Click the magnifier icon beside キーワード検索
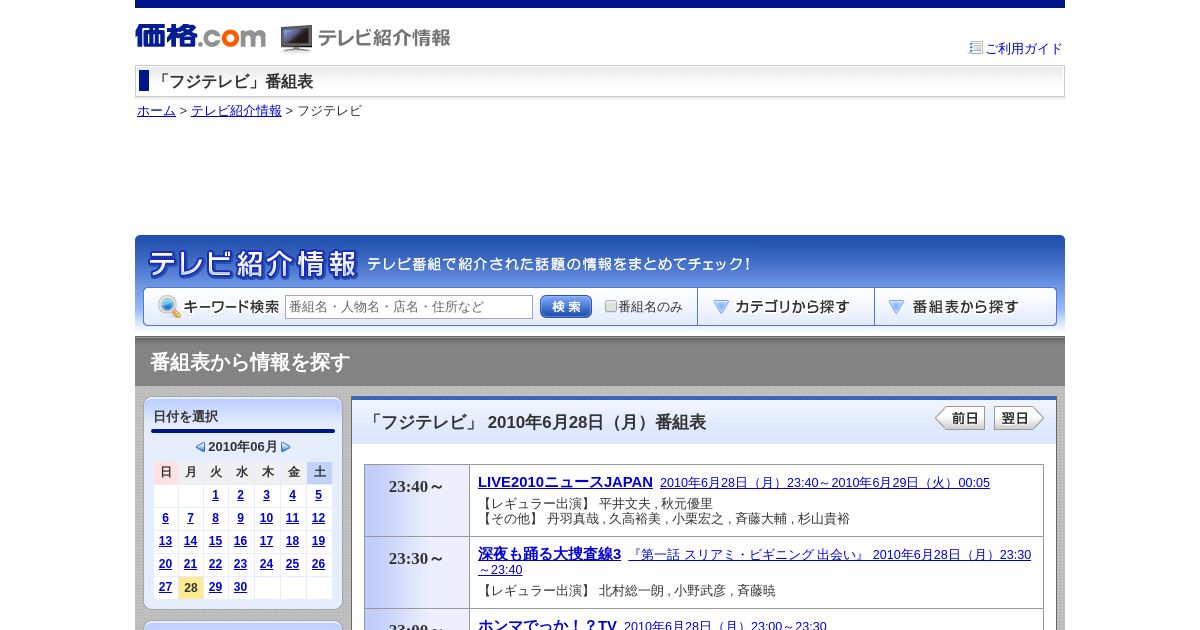This screenshot has height=630, width=1200. (x=169, y=307)
